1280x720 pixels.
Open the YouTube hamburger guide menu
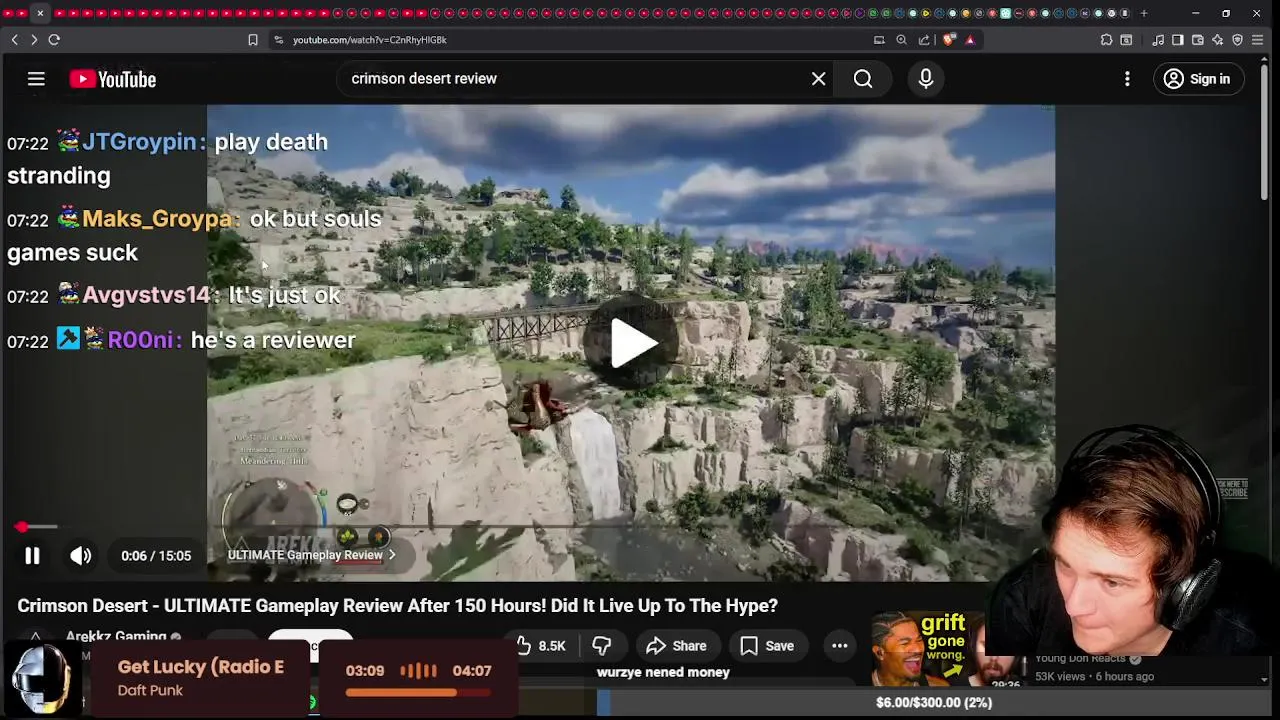tap(36, 79)
